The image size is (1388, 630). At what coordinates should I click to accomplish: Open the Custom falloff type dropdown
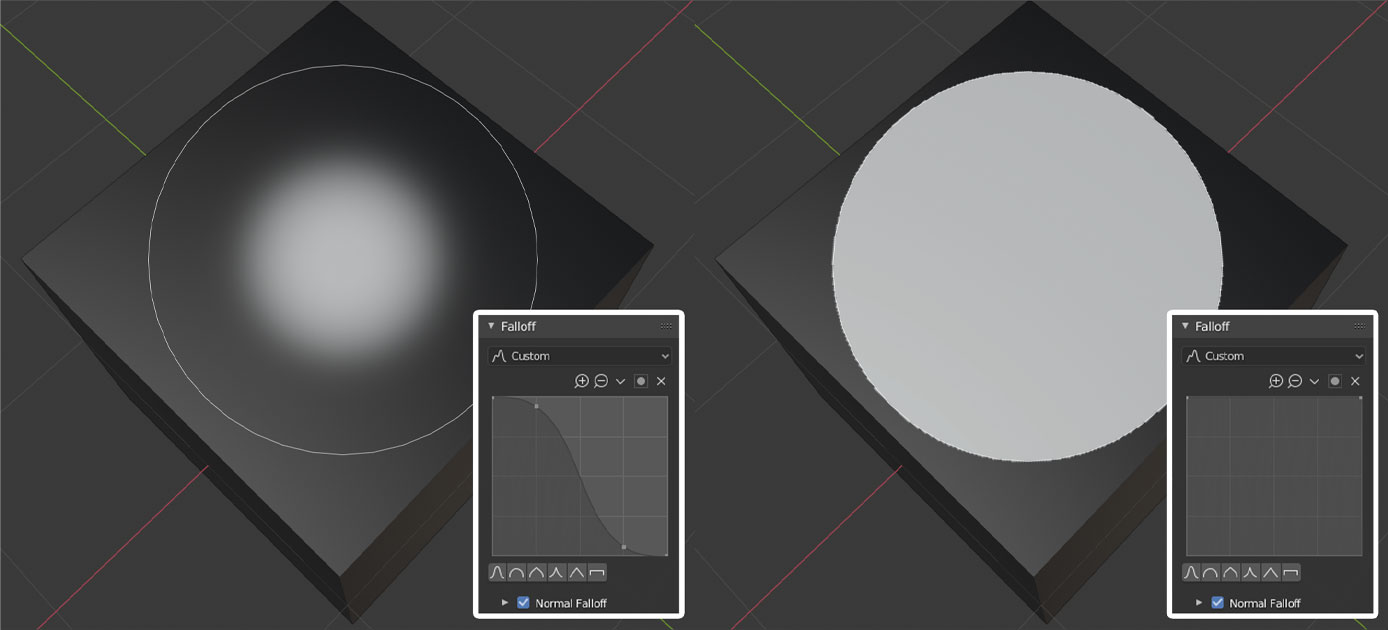point(578,355)
